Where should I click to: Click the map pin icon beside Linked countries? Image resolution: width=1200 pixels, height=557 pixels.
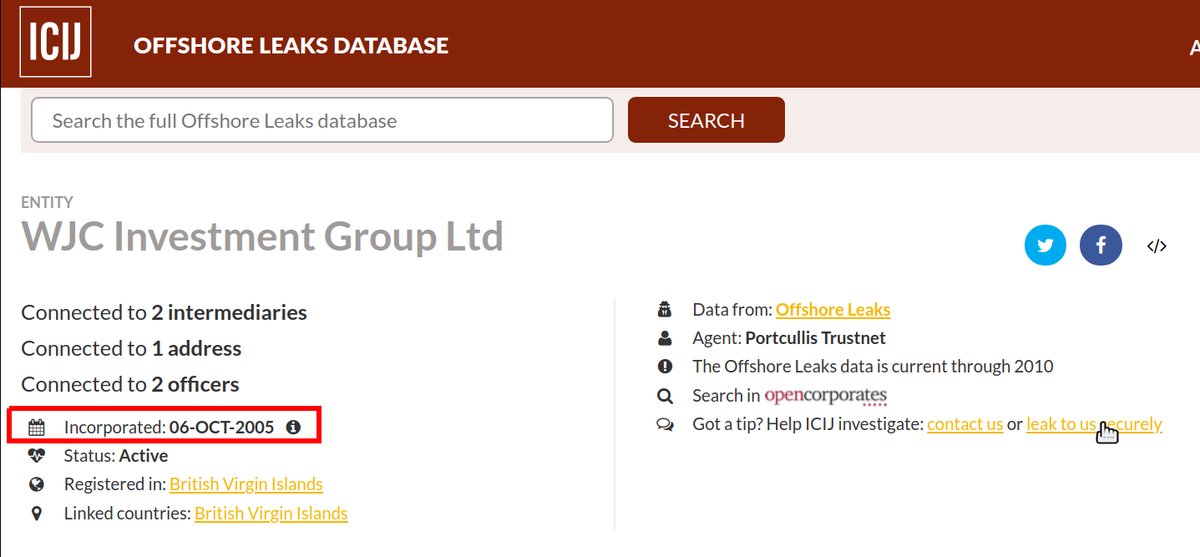[37, 514]
